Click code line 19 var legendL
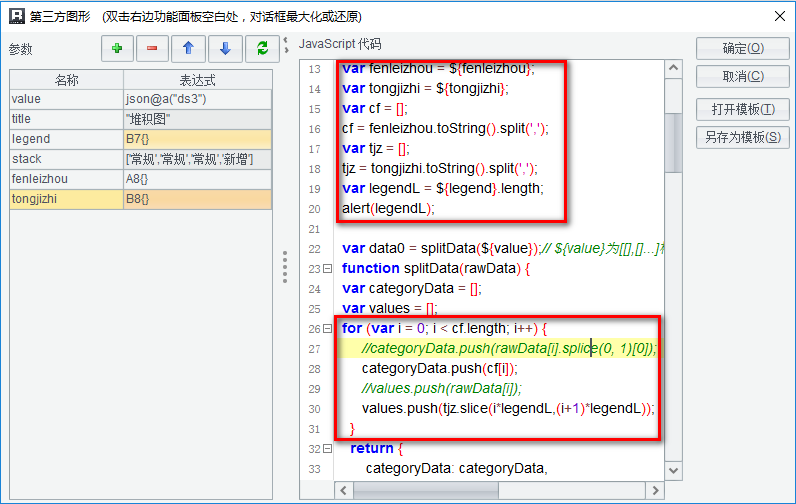Image resolution: width=796 pixels, height=504 pixels. pyautogui.click(x=443, y=188)
